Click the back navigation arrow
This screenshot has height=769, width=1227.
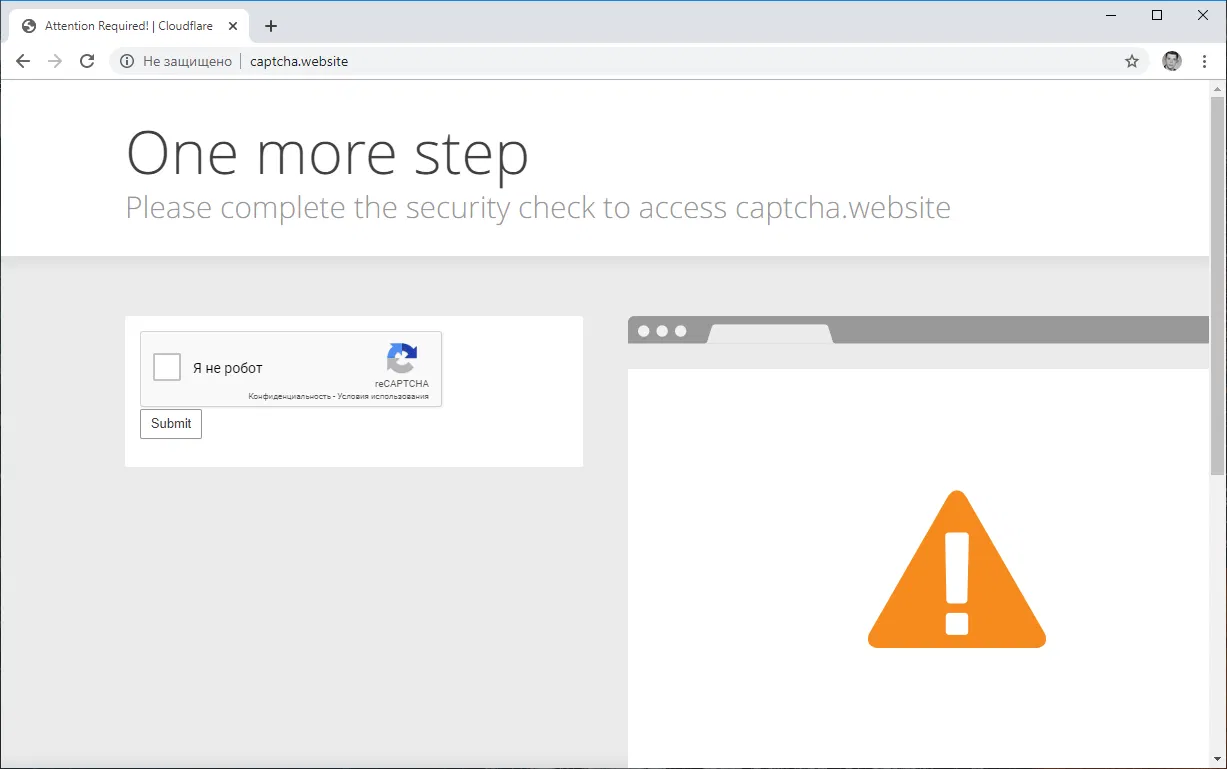[23, 61]
